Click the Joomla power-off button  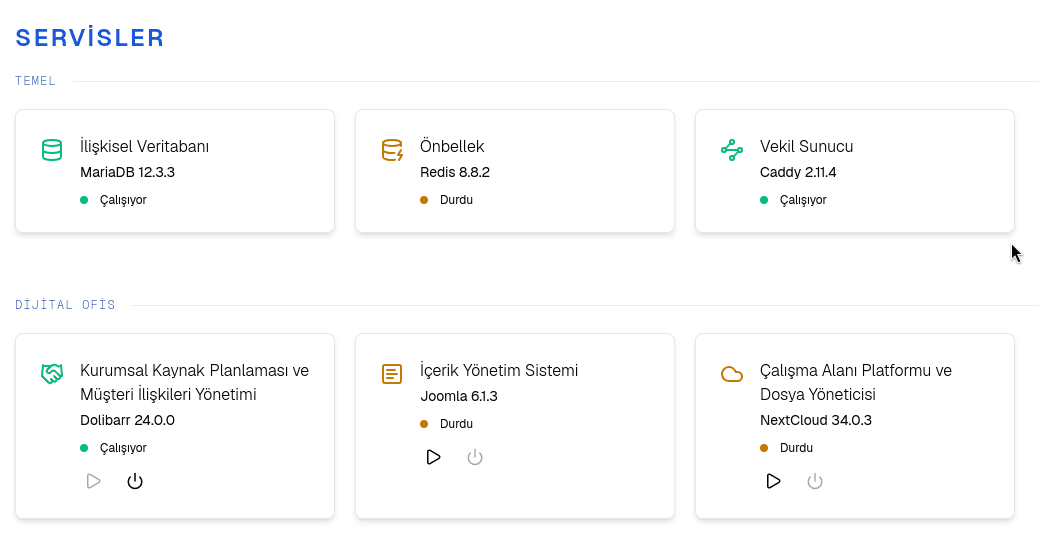475,457
